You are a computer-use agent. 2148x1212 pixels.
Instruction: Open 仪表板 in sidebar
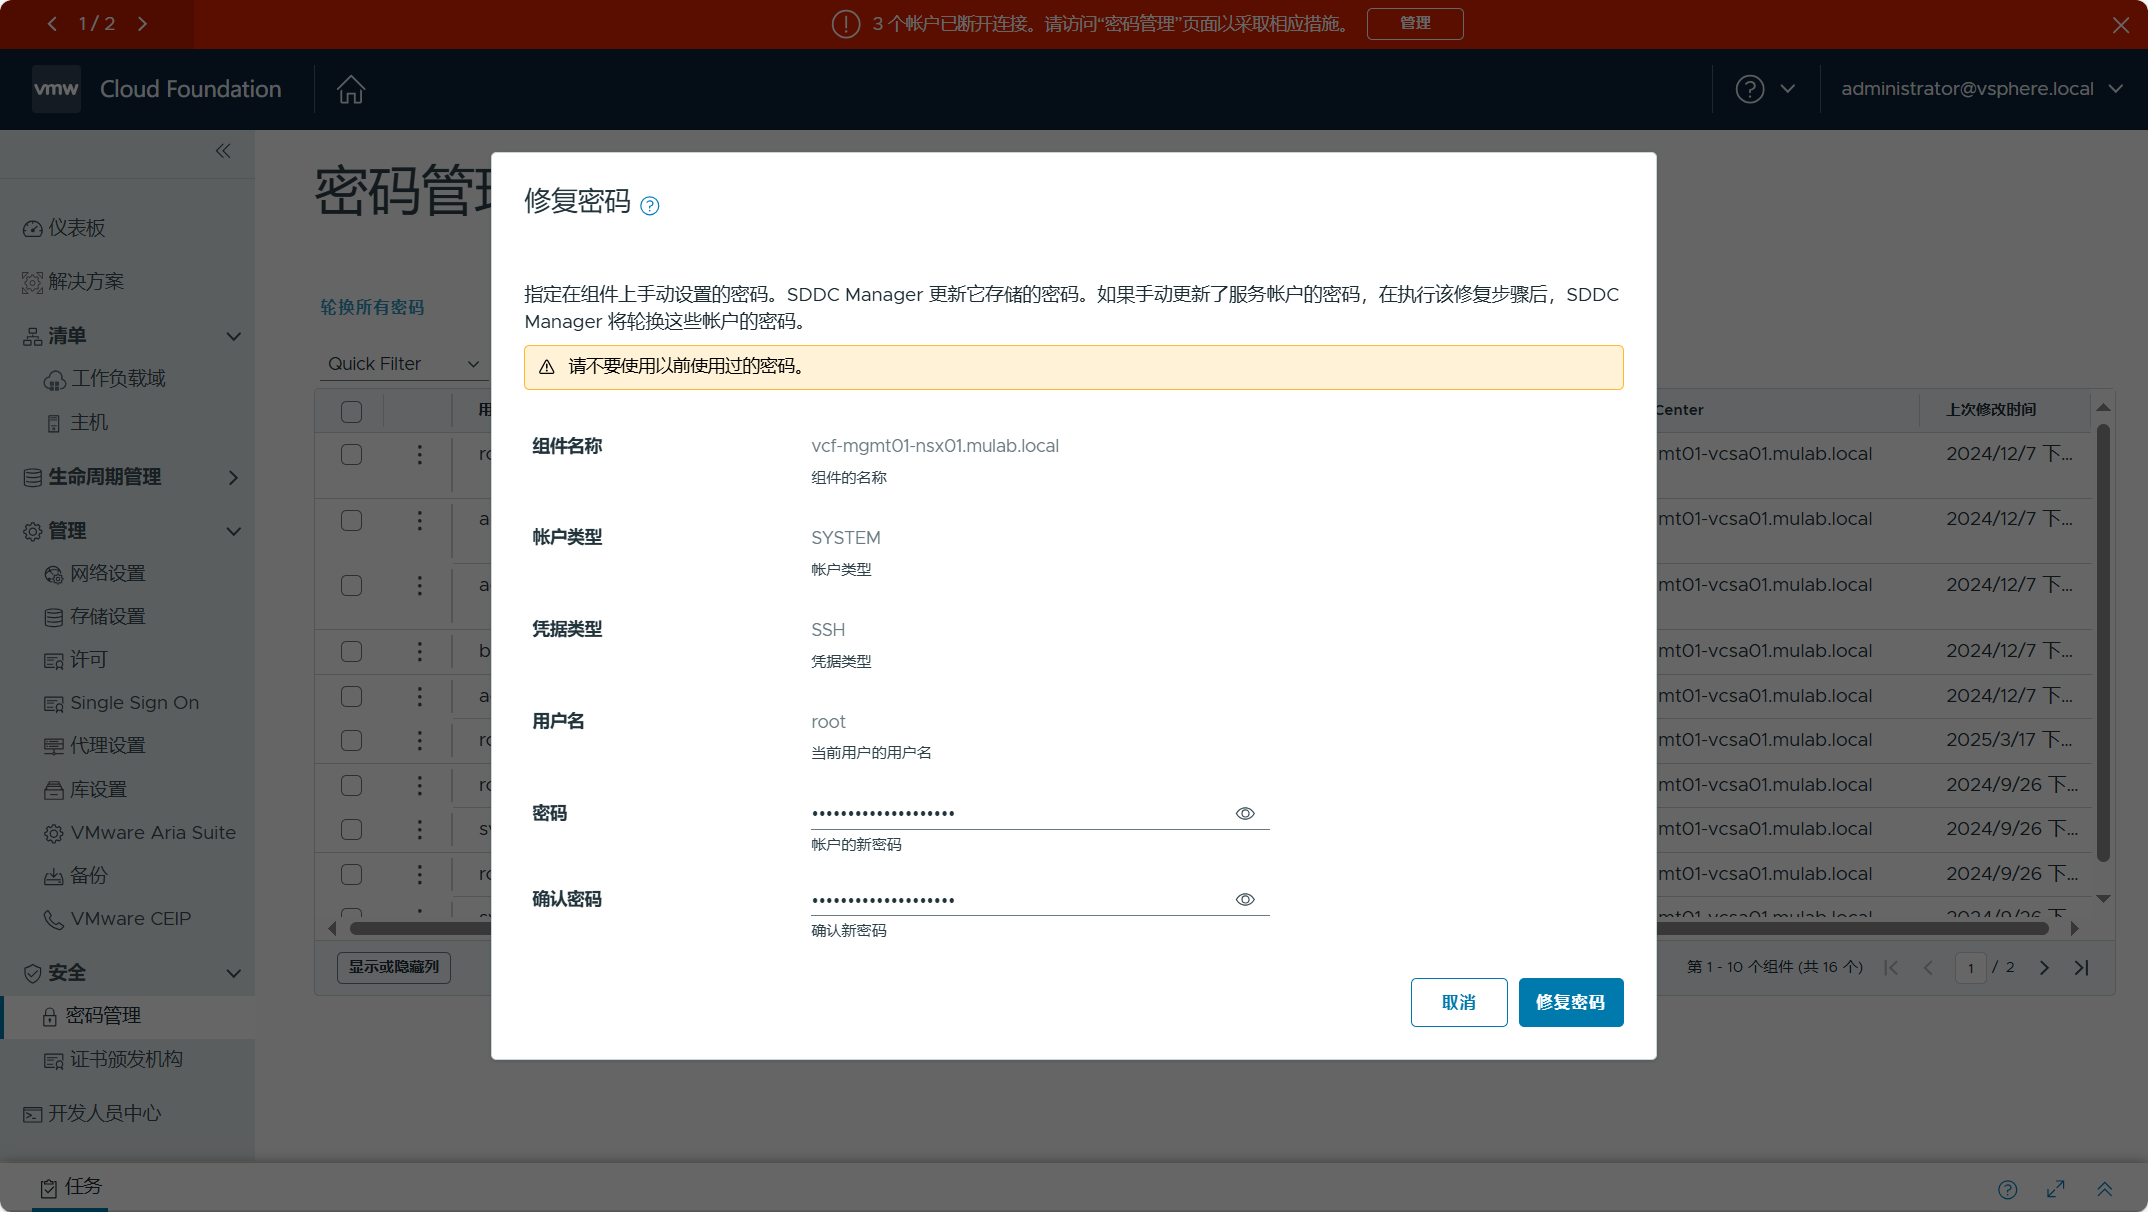coord(77,228)
